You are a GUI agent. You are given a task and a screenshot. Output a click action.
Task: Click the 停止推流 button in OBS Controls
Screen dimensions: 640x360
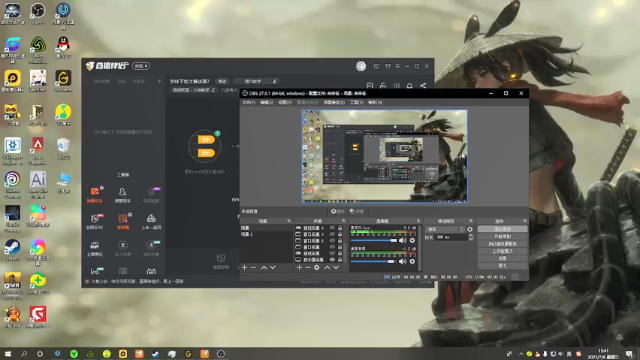(x=502, y=229)
